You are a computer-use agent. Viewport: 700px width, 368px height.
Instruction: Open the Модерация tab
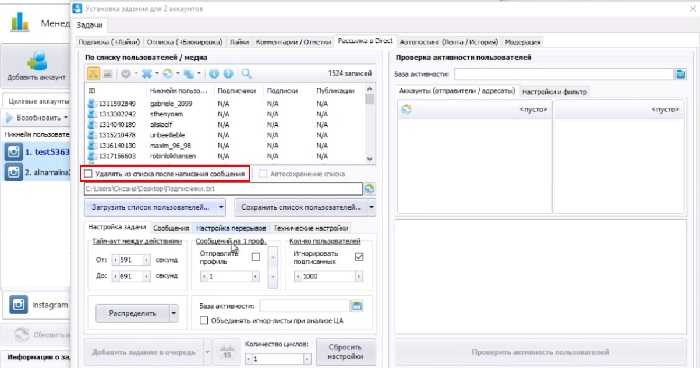(522, 42)
